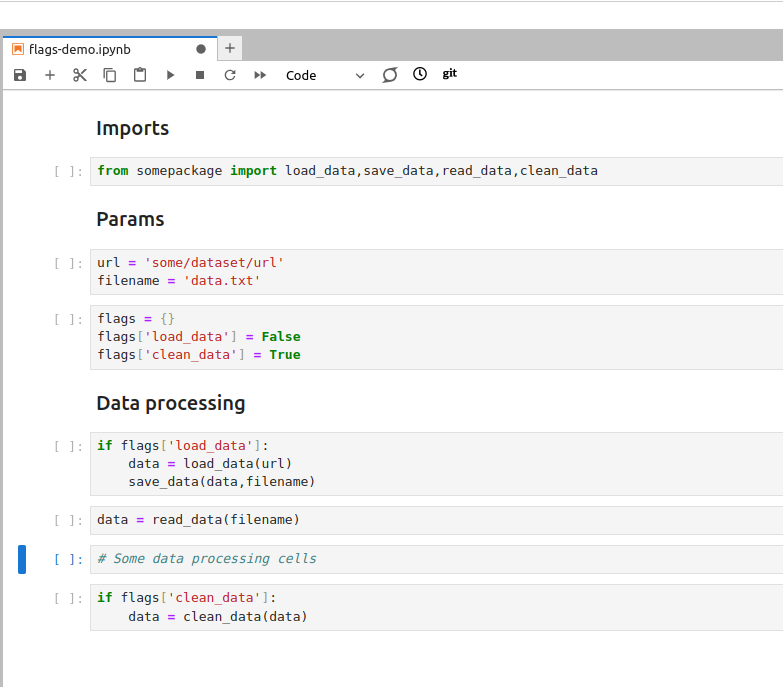Select the Imports heading cell
The image size is (783, 687).
tap(132, 128)
